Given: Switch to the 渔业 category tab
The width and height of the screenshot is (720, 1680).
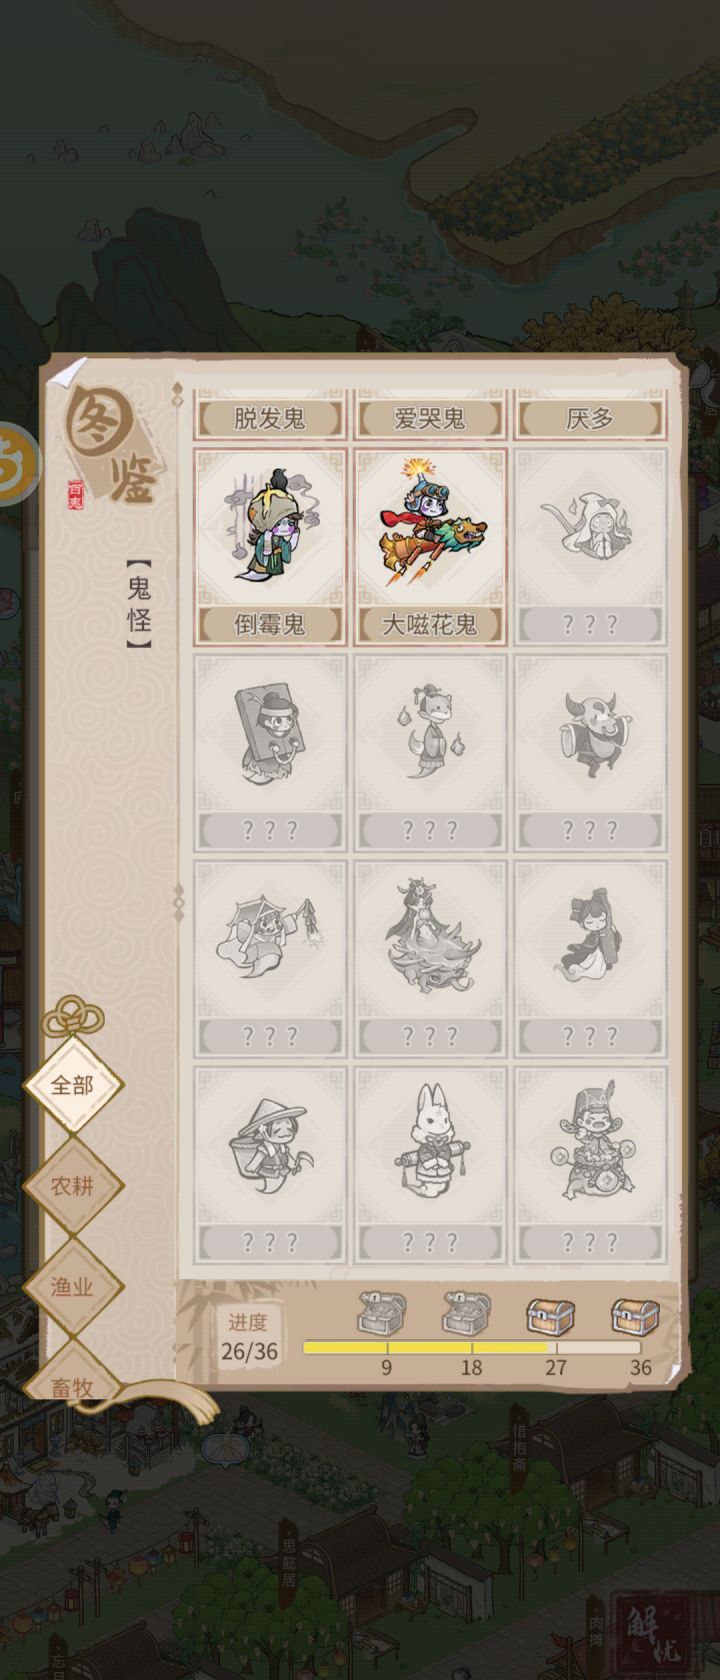Looking at the screenshot, I should (x=73, y=1287).
